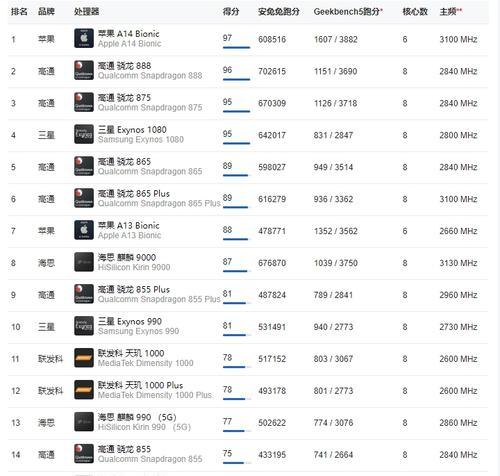
Task: Click the Apple A13 Bionic chip icon
Action: [84, 230]
